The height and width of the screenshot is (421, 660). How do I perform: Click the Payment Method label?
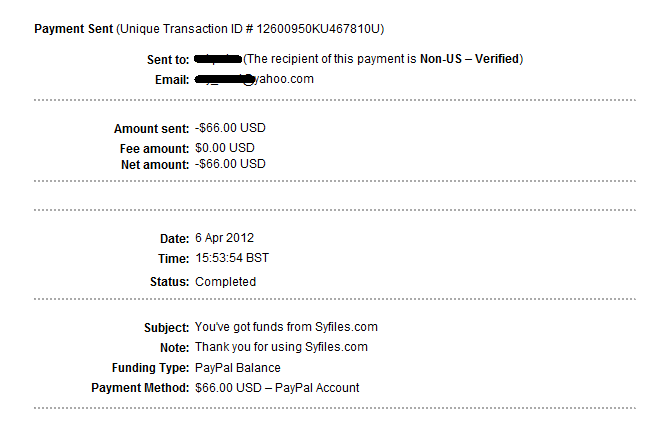[140, 387]
